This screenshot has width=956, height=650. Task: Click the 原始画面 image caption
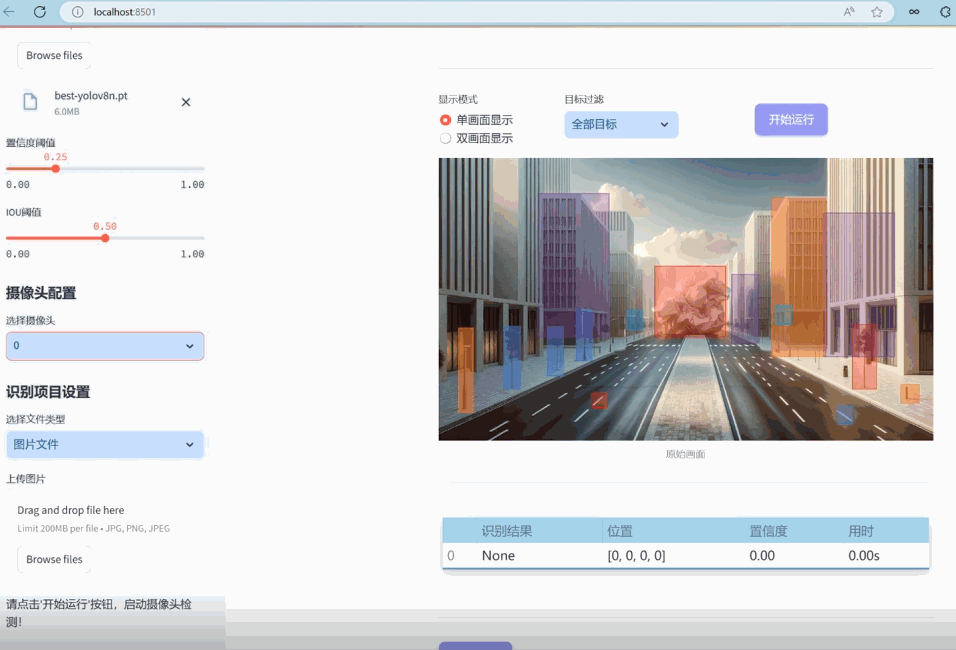685,454
